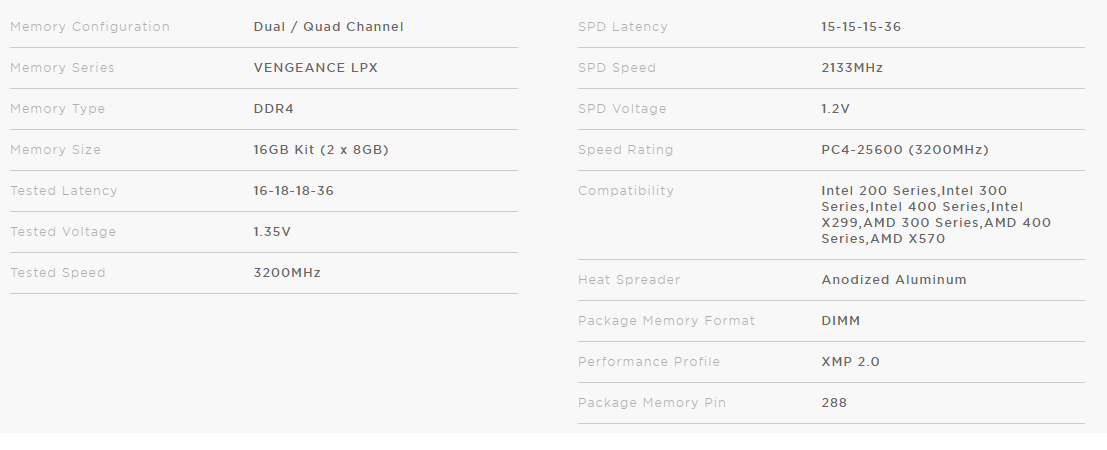Click the 16GB Kit (2 x 8GB) text
Screen dimensions: 1107x450
point(320,150)
